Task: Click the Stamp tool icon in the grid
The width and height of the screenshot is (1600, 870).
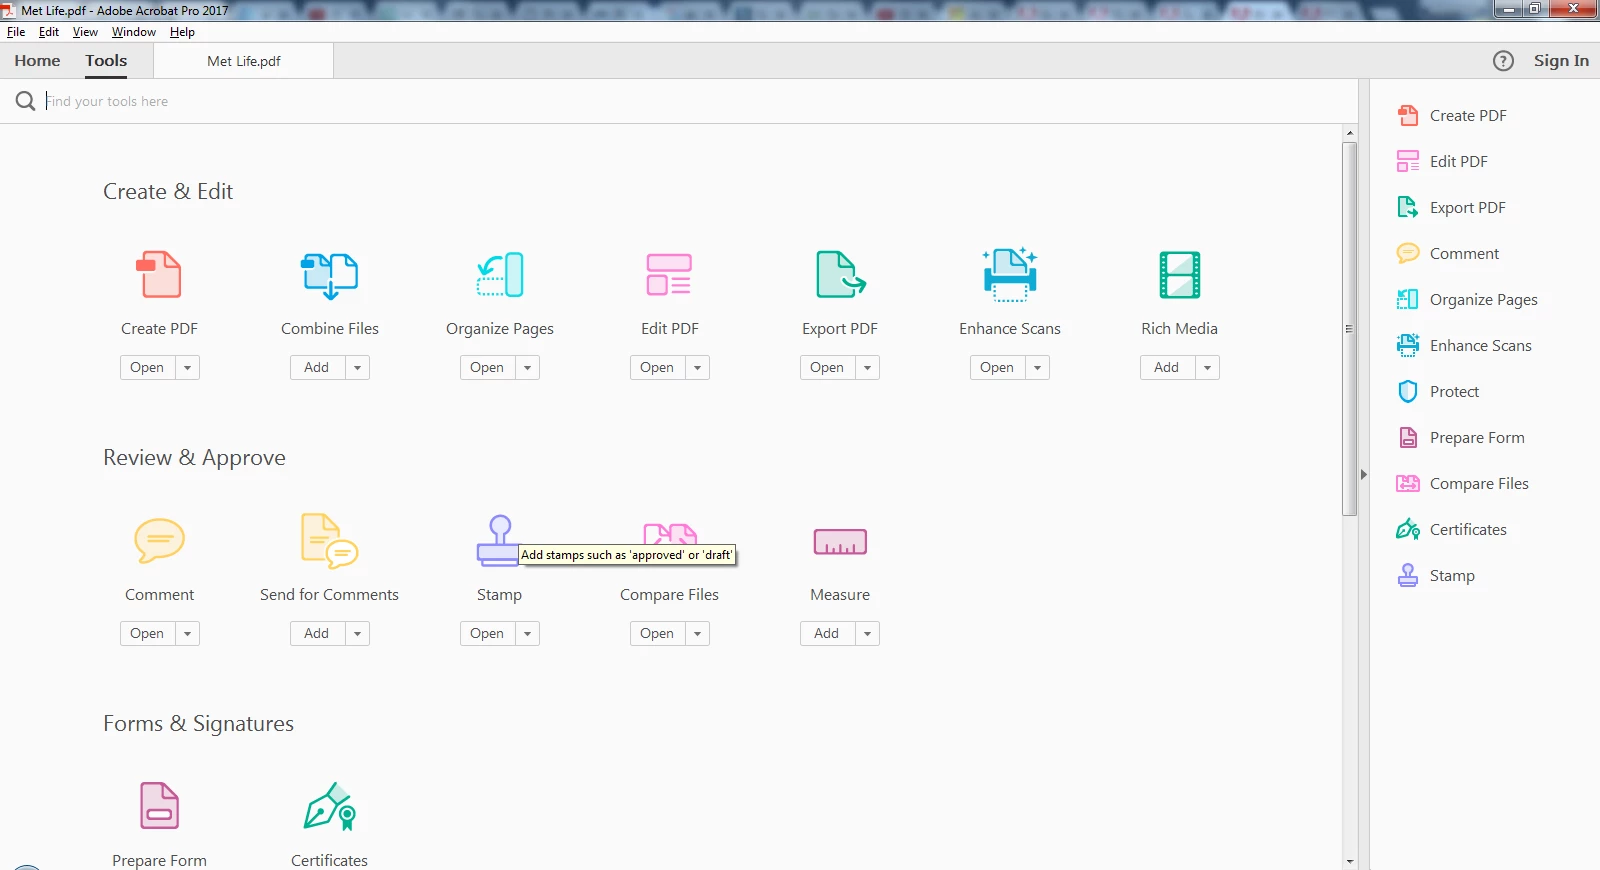Action: coord(499,540)
